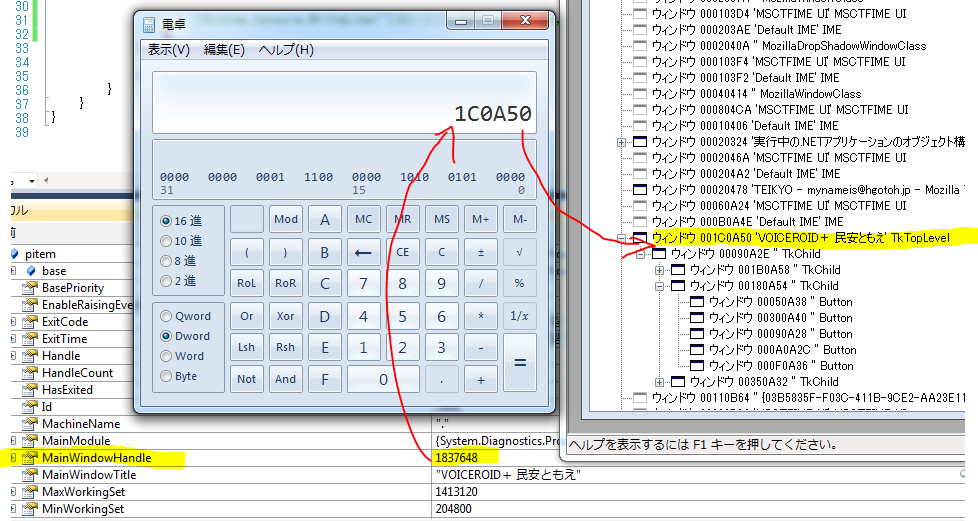
Task: Click digit 7 on calculator
Action: click(364, 283)
